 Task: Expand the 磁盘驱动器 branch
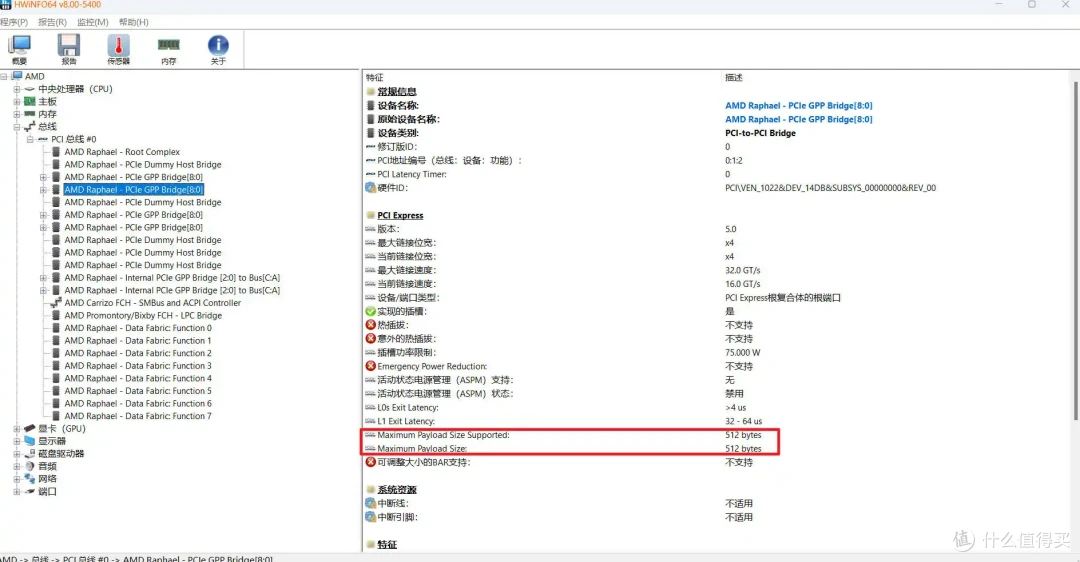(17, 454)
